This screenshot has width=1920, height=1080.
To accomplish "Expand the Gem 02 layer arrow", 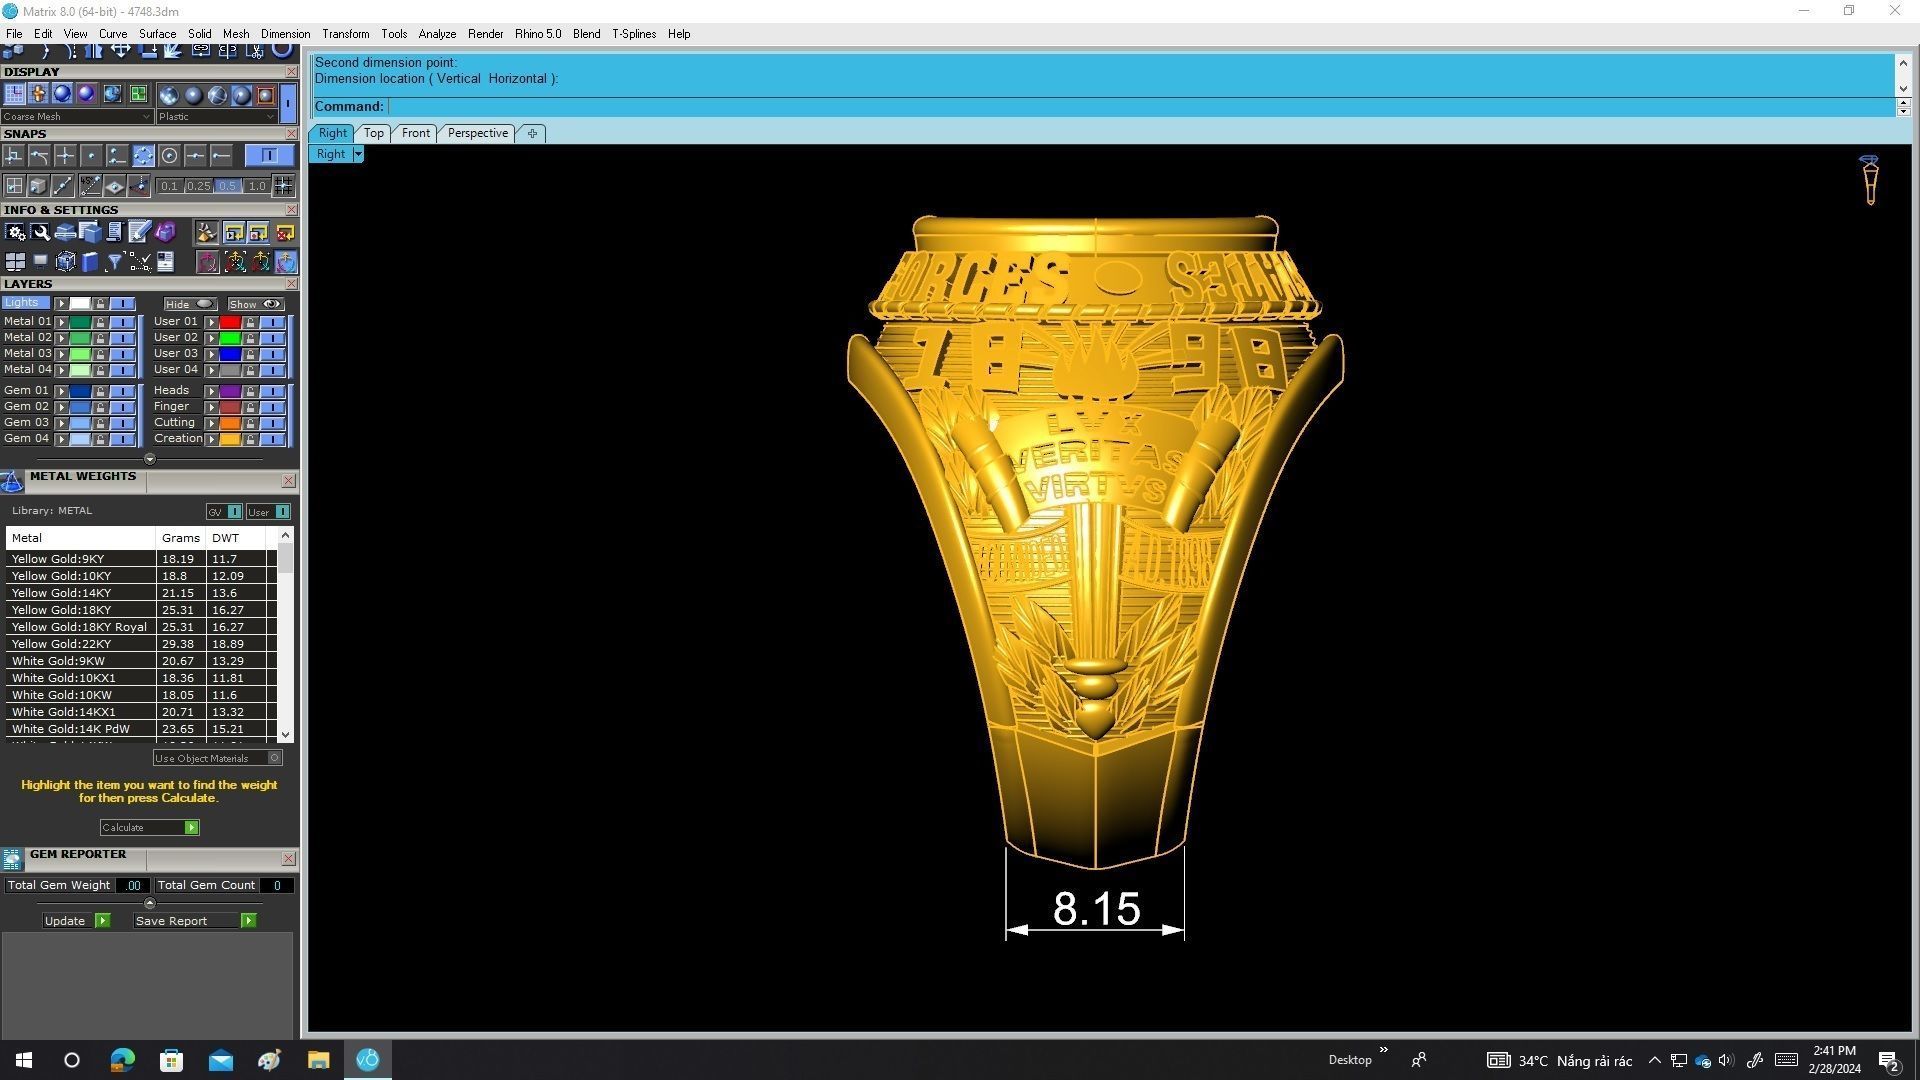I will click(61, 407).
